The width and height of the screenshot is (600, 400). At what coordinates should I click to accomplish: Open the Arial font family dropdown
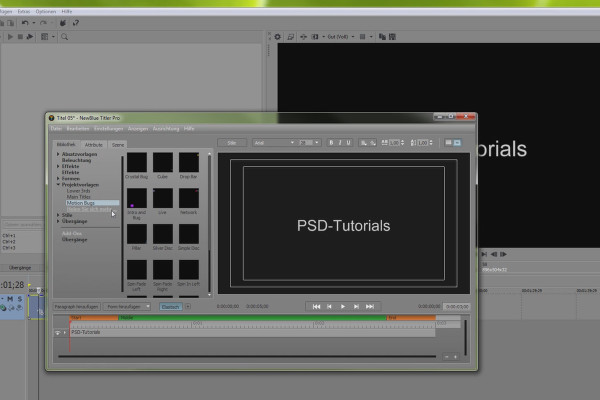292,143
